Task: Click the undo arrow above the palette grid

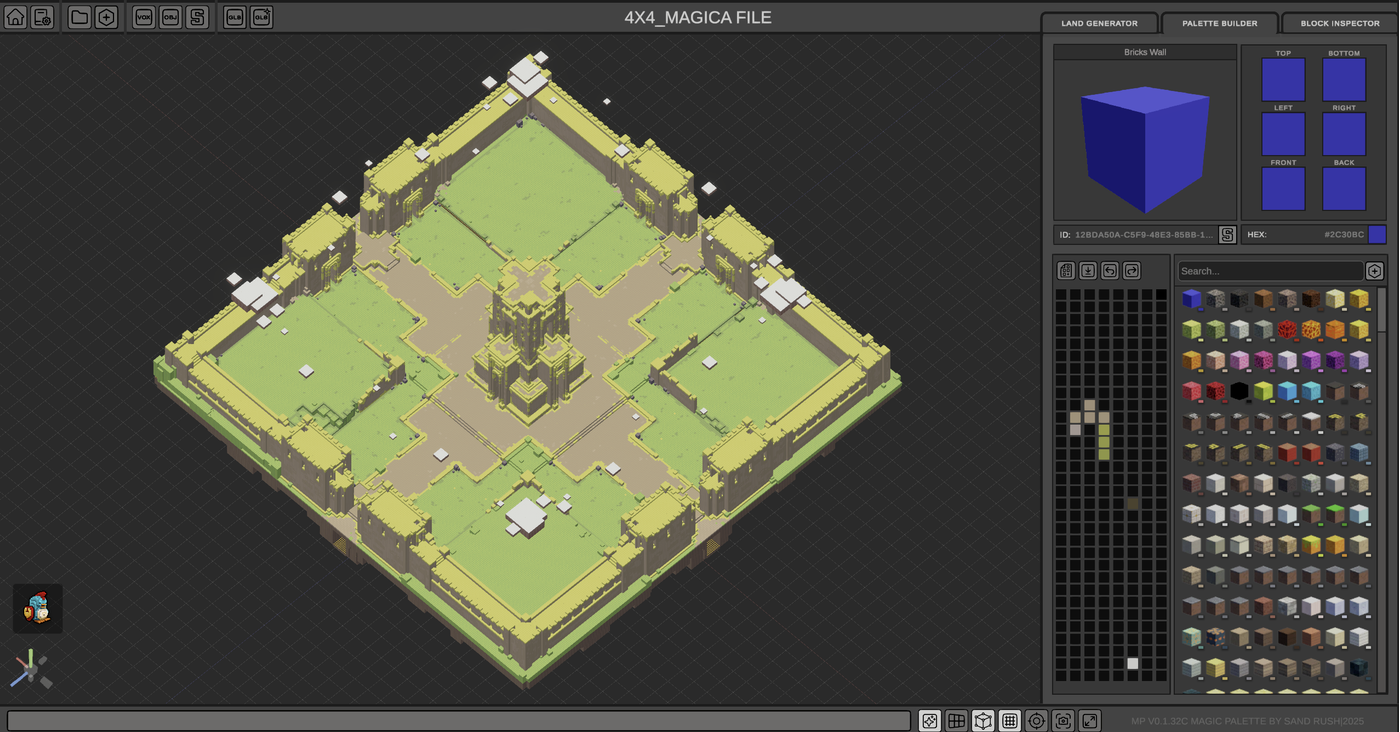Action: click(x=1110, y=271)
